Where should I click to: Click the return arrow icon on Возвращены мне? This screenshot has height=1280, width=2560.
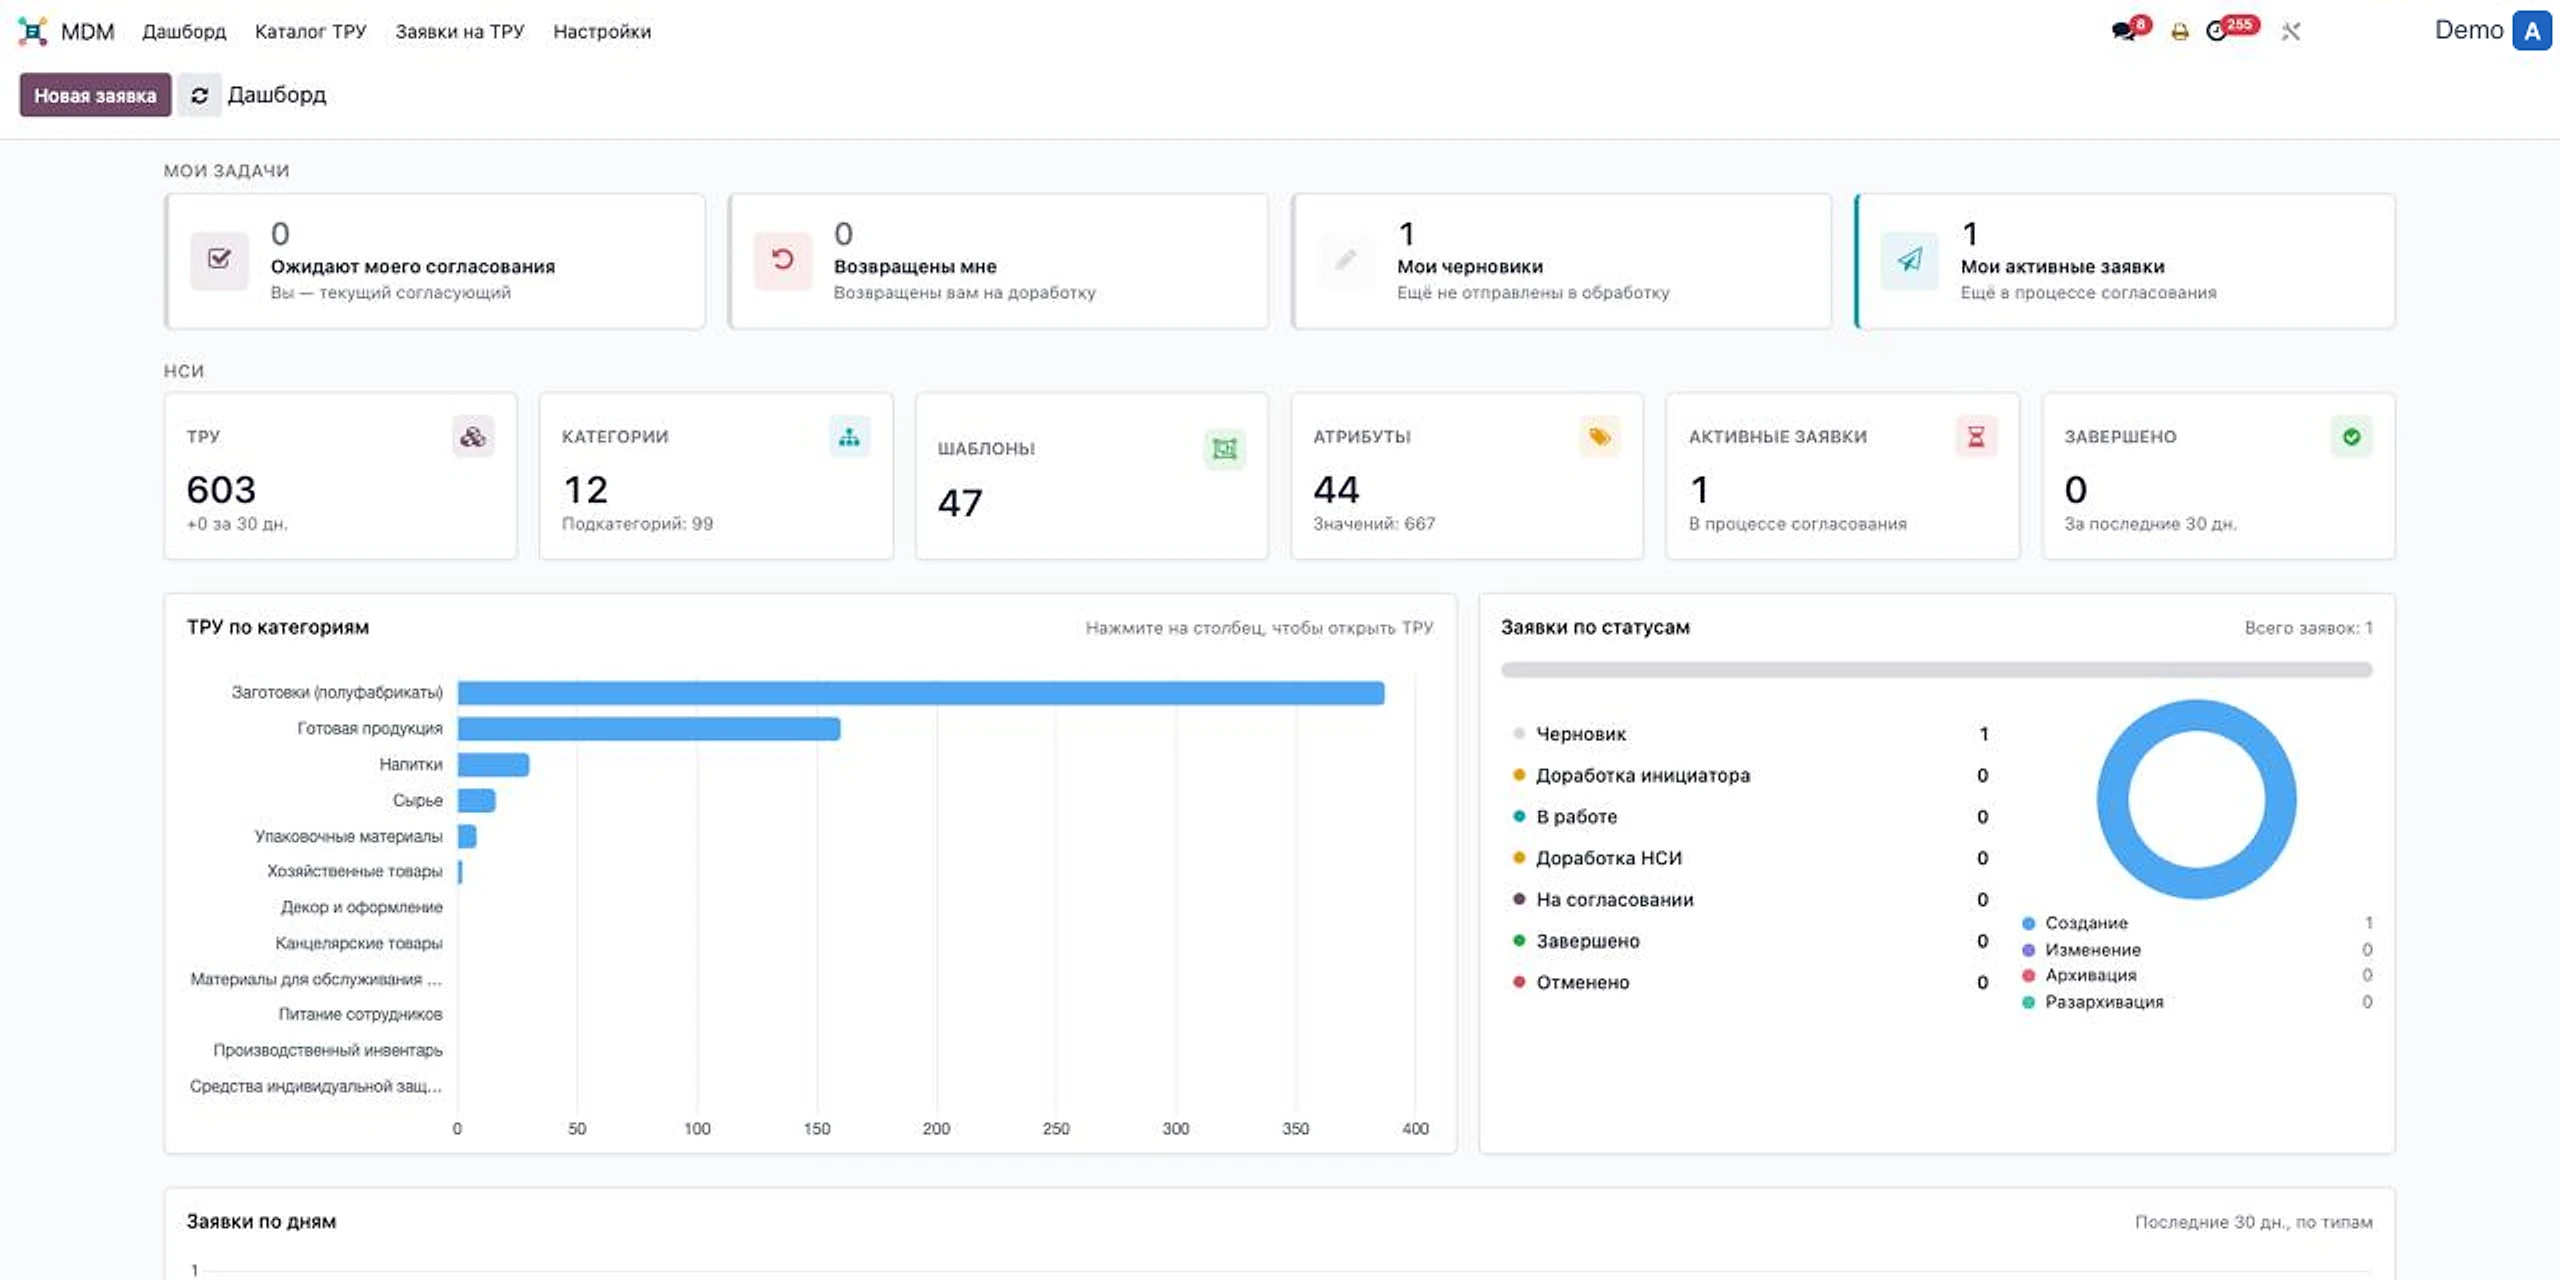coord(783,260)
